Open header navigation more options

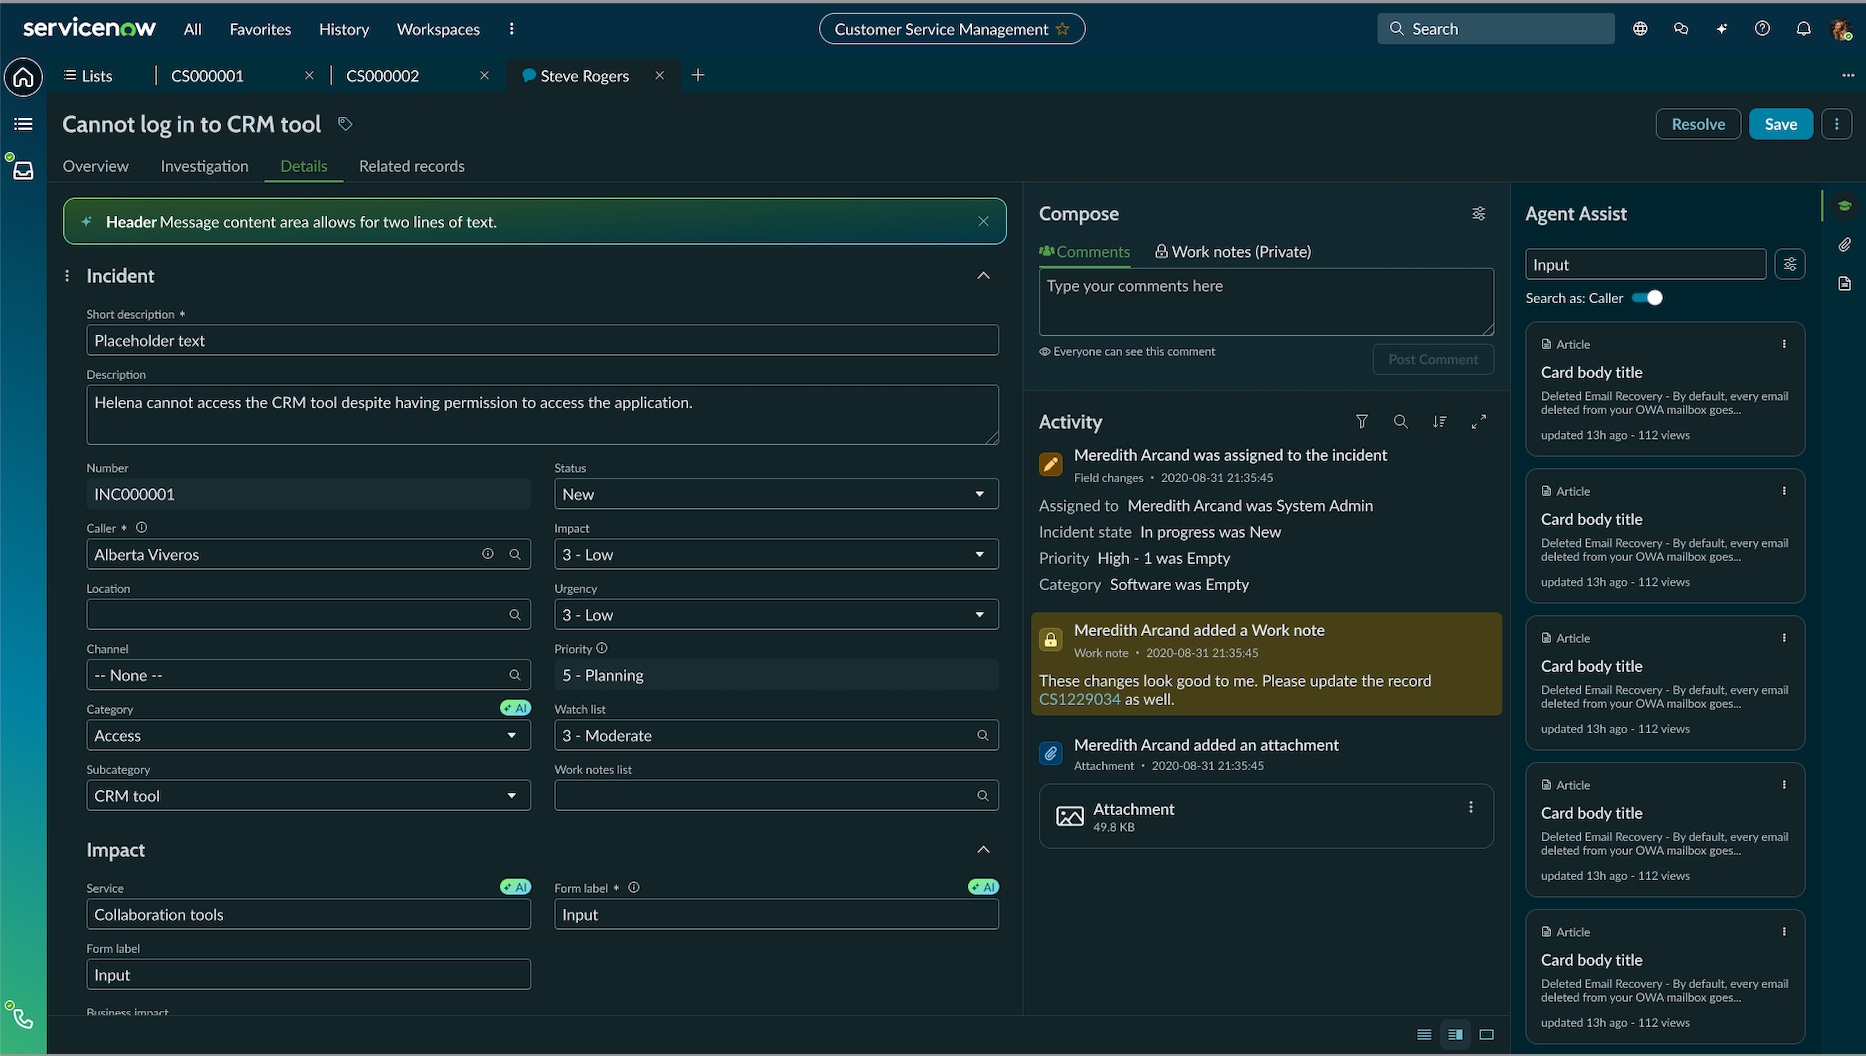click(511, 29)
